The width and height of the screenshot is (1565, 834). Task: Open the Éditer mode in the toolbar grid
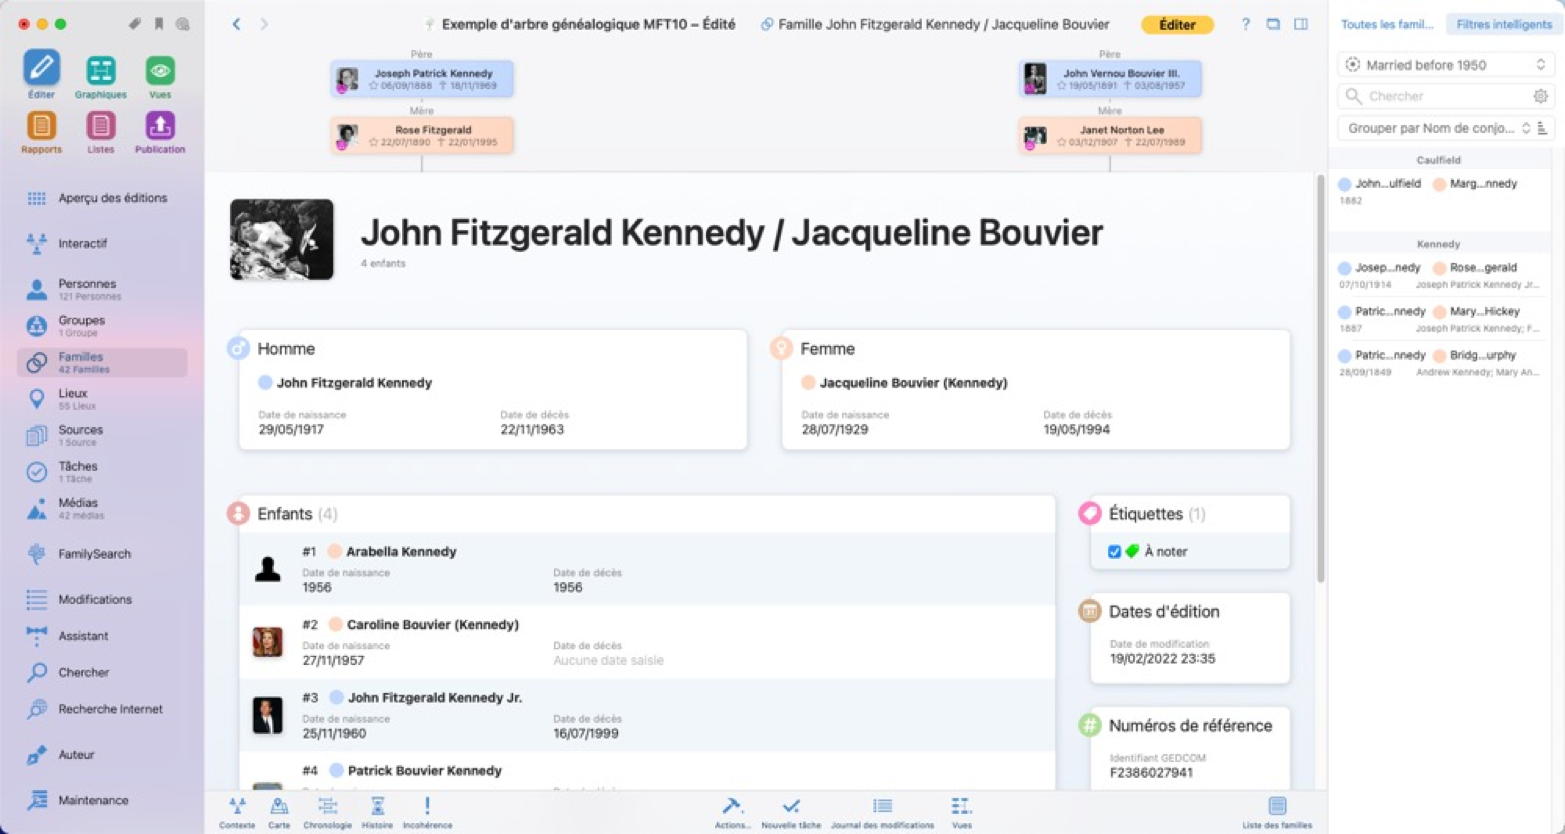[x=41, y=76]
